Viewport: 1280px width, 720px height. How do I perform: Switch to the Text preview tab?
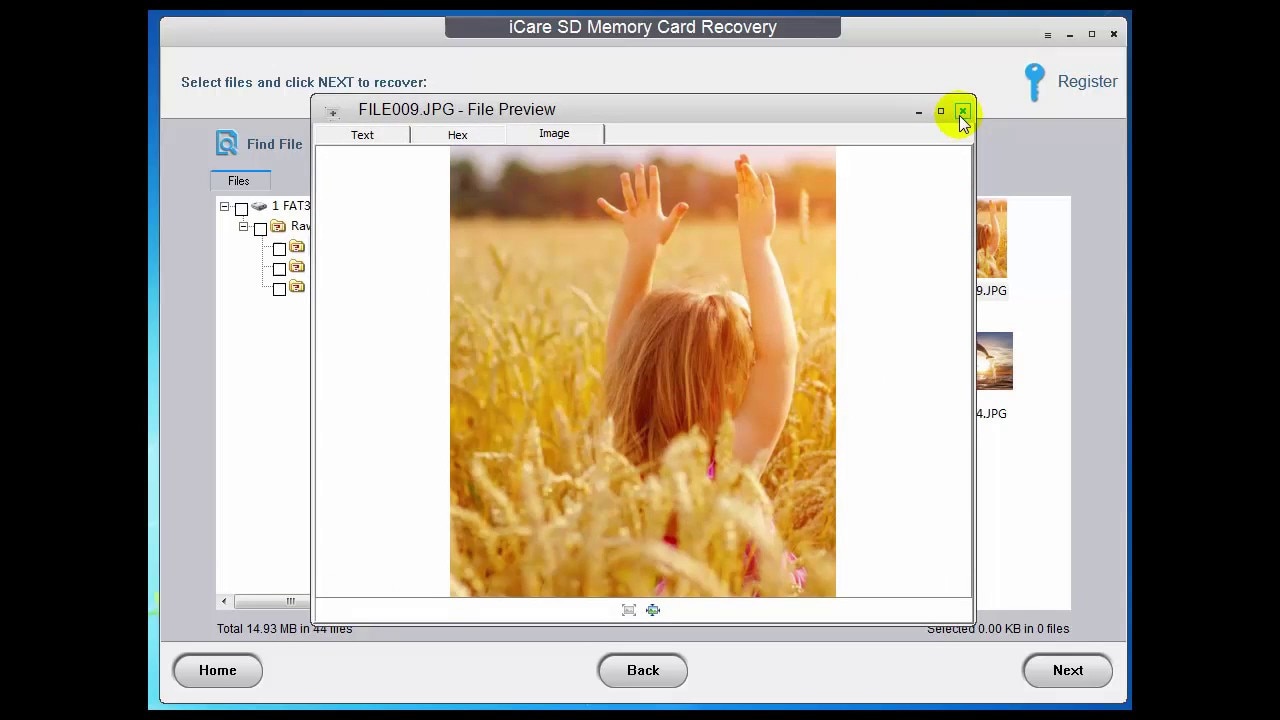(362, 135)
